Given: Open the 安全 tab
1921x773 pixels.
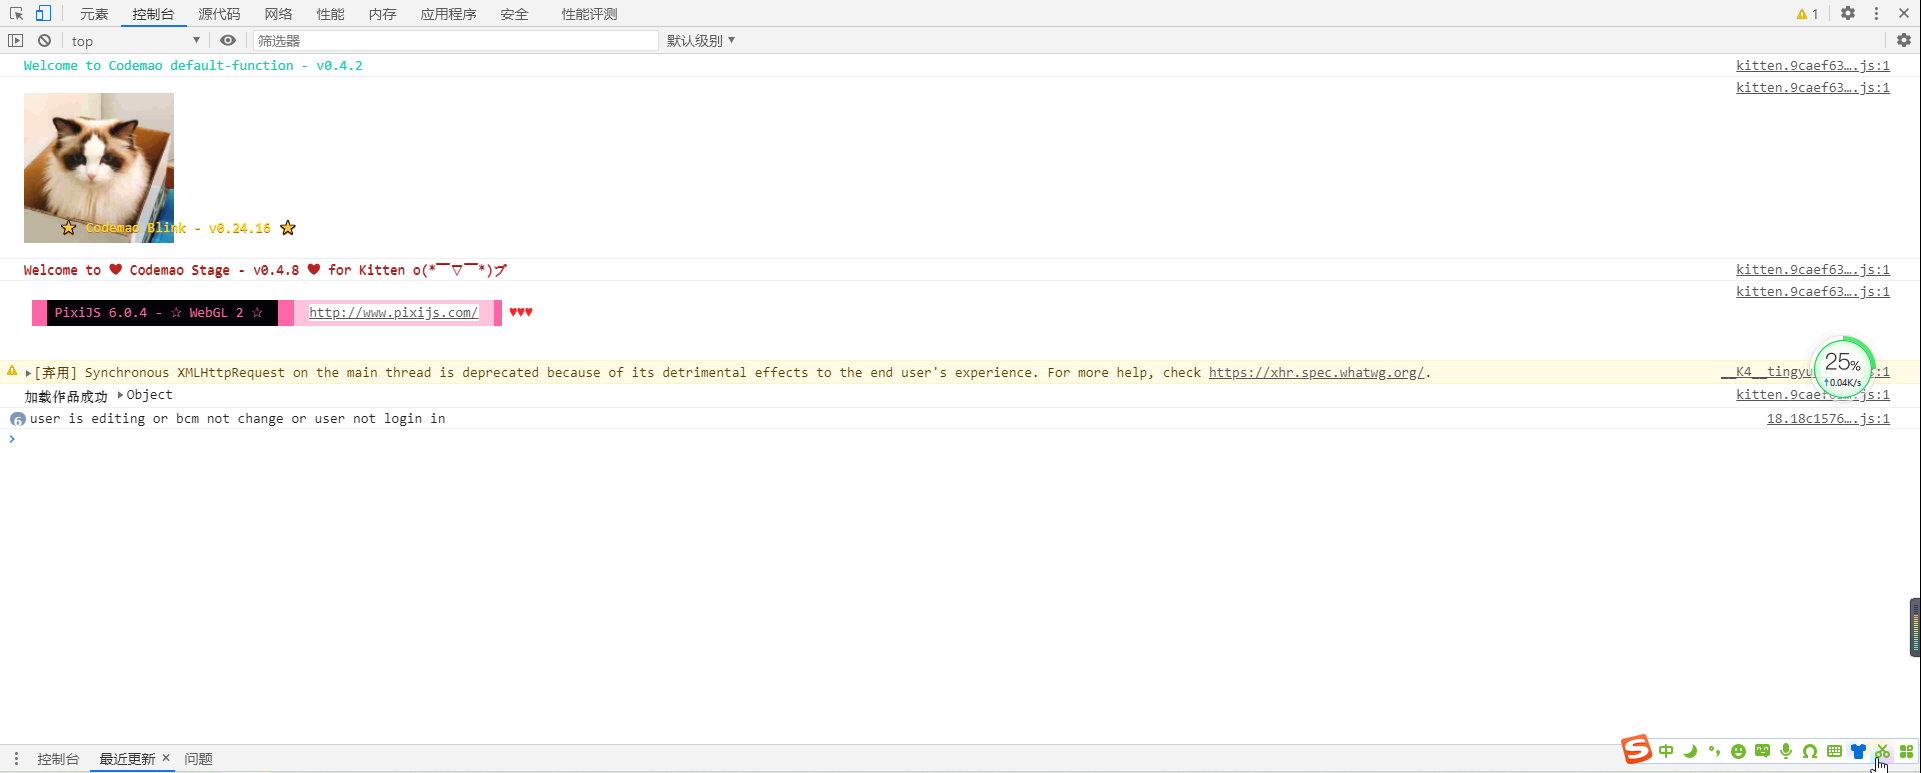Looking at the screenshot, I should tap(515, 14).
